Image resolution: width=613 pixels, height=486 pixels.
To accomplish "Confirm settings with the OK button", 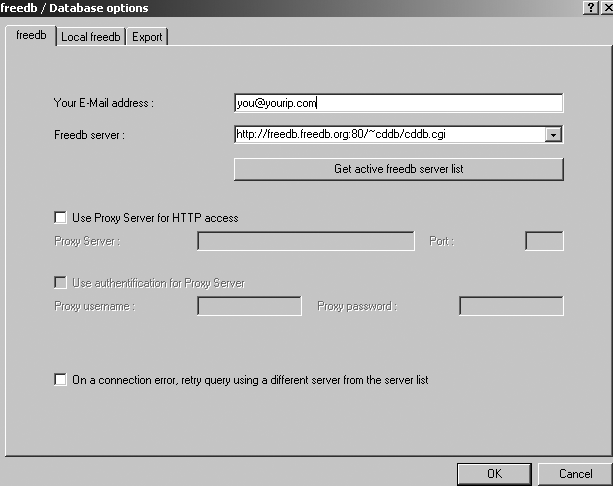I will coord(494,474).
